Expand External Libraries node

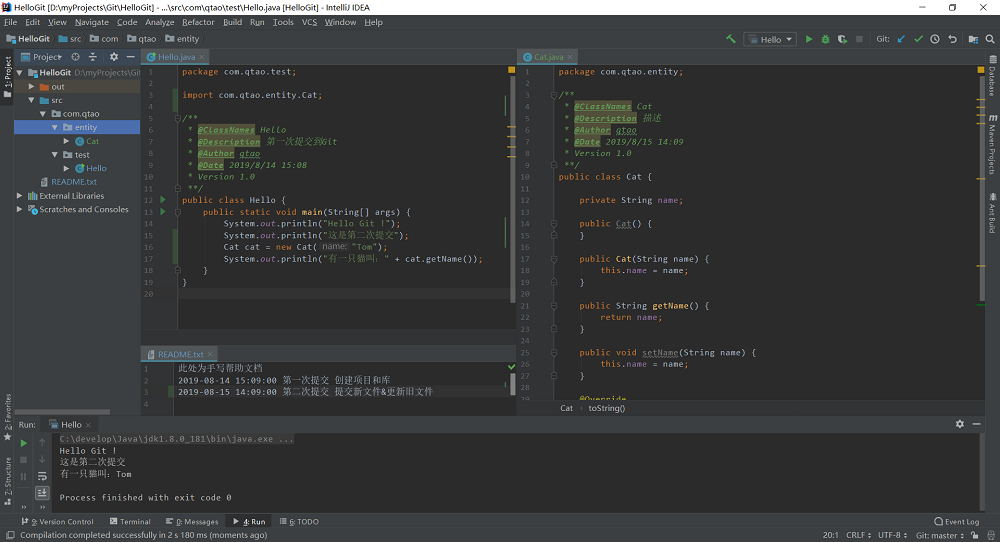click(x=20, y=196)
